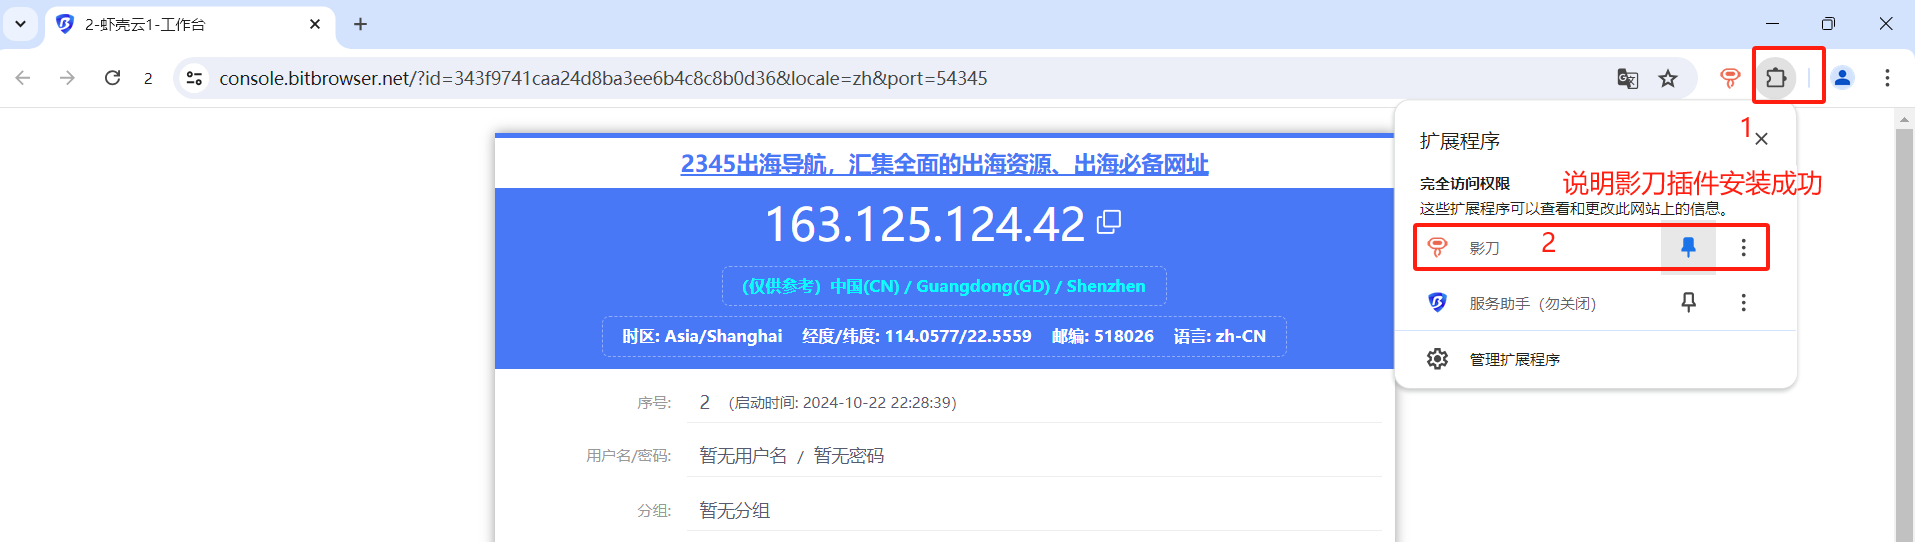
Task: Click the gear icon beside 管理扩展程序
Action: (1437, 359)
